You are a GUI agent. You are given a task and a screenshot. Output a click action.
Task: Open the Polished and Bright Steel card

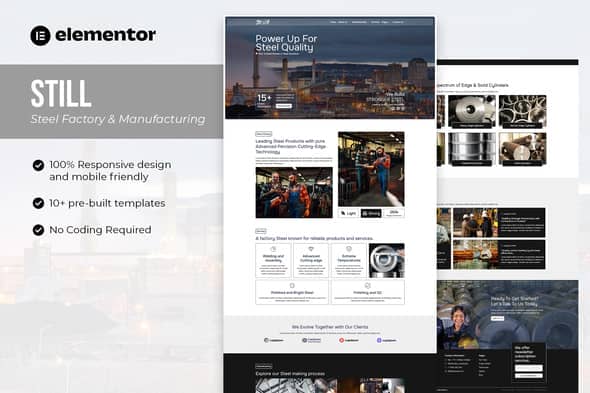click(x=292, y=292)
